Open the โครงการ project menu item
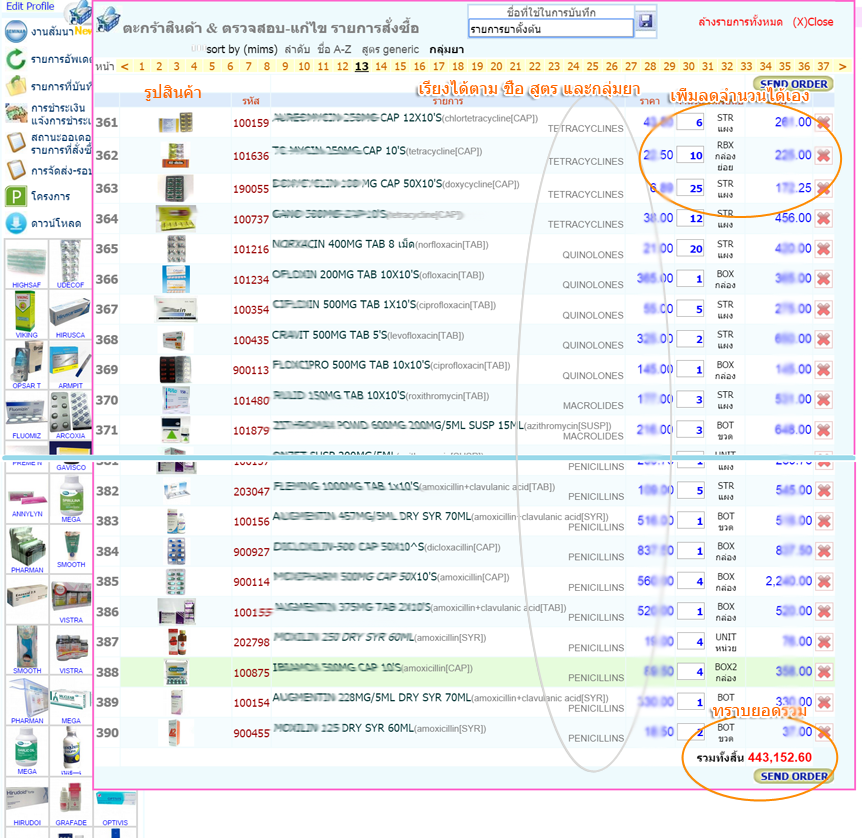862x838 pixels. (51, 196)
